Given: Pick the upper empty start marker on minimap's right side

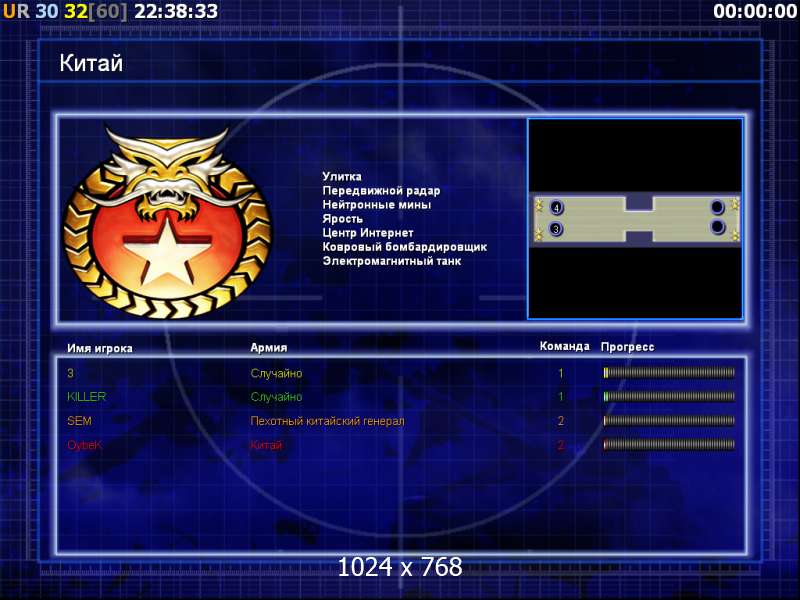Looking at the screenshot, I should click(717, 207).
